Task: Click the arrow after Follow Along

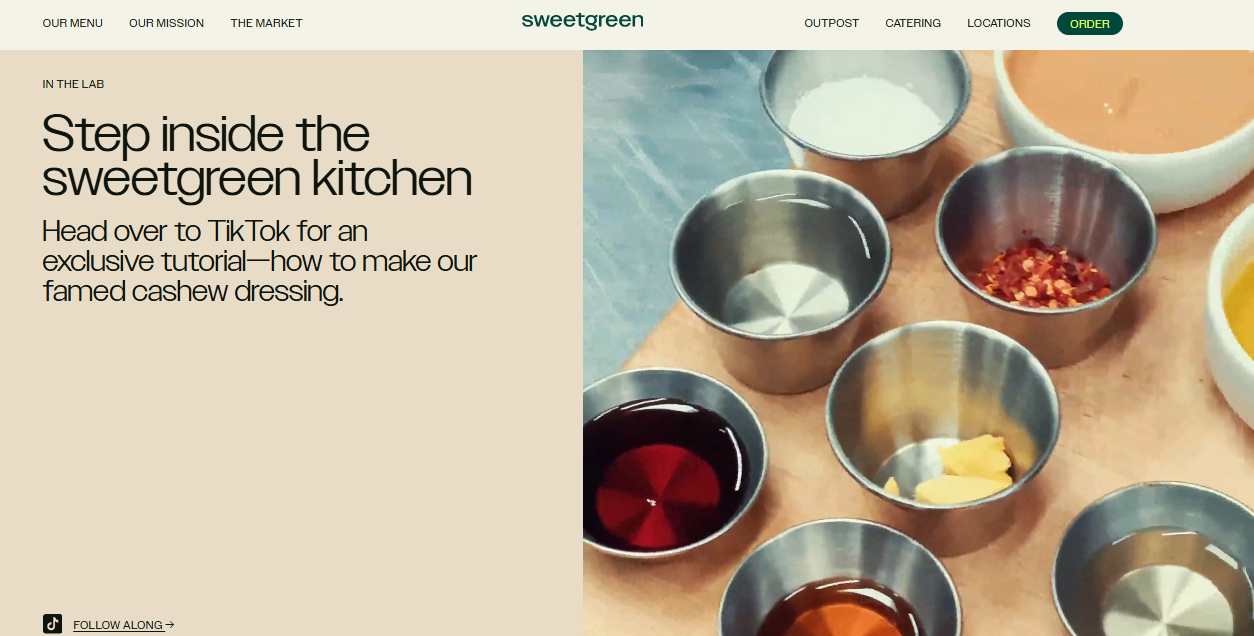Action: 170,625
